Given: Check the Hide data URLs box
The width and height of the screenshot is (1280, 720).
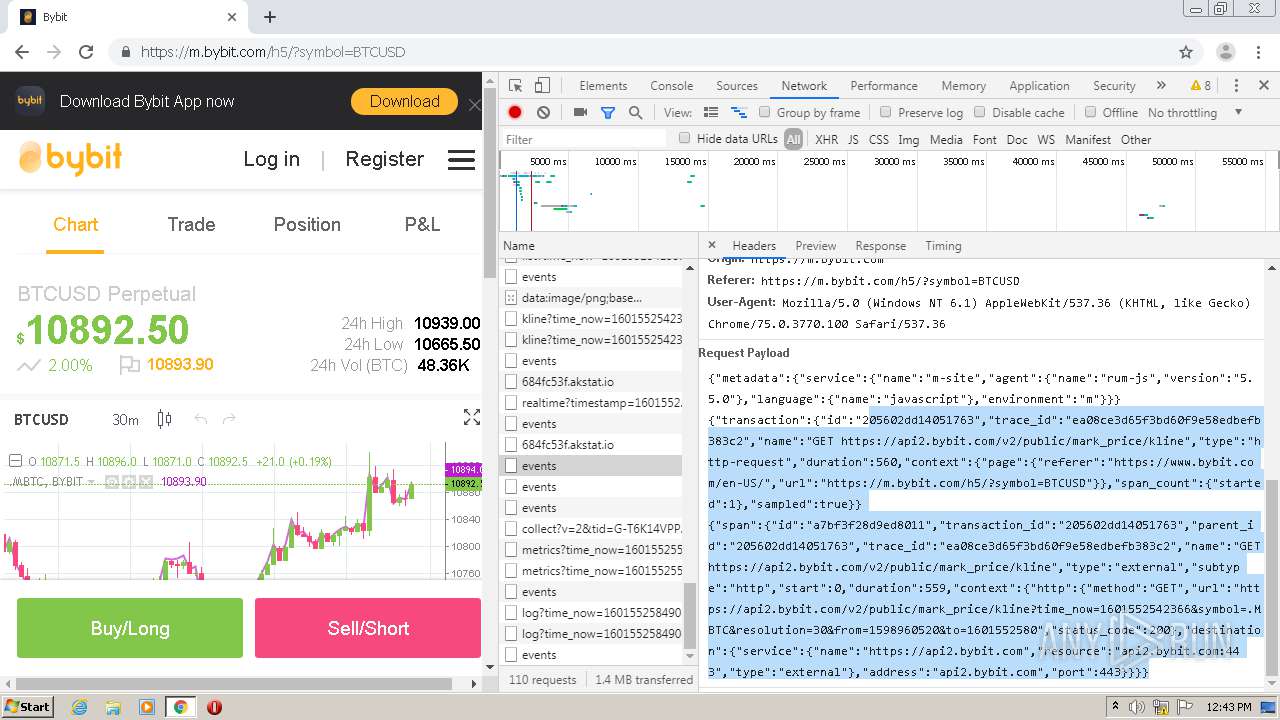Looking at the screenshot, I should [x=684, y=138].
